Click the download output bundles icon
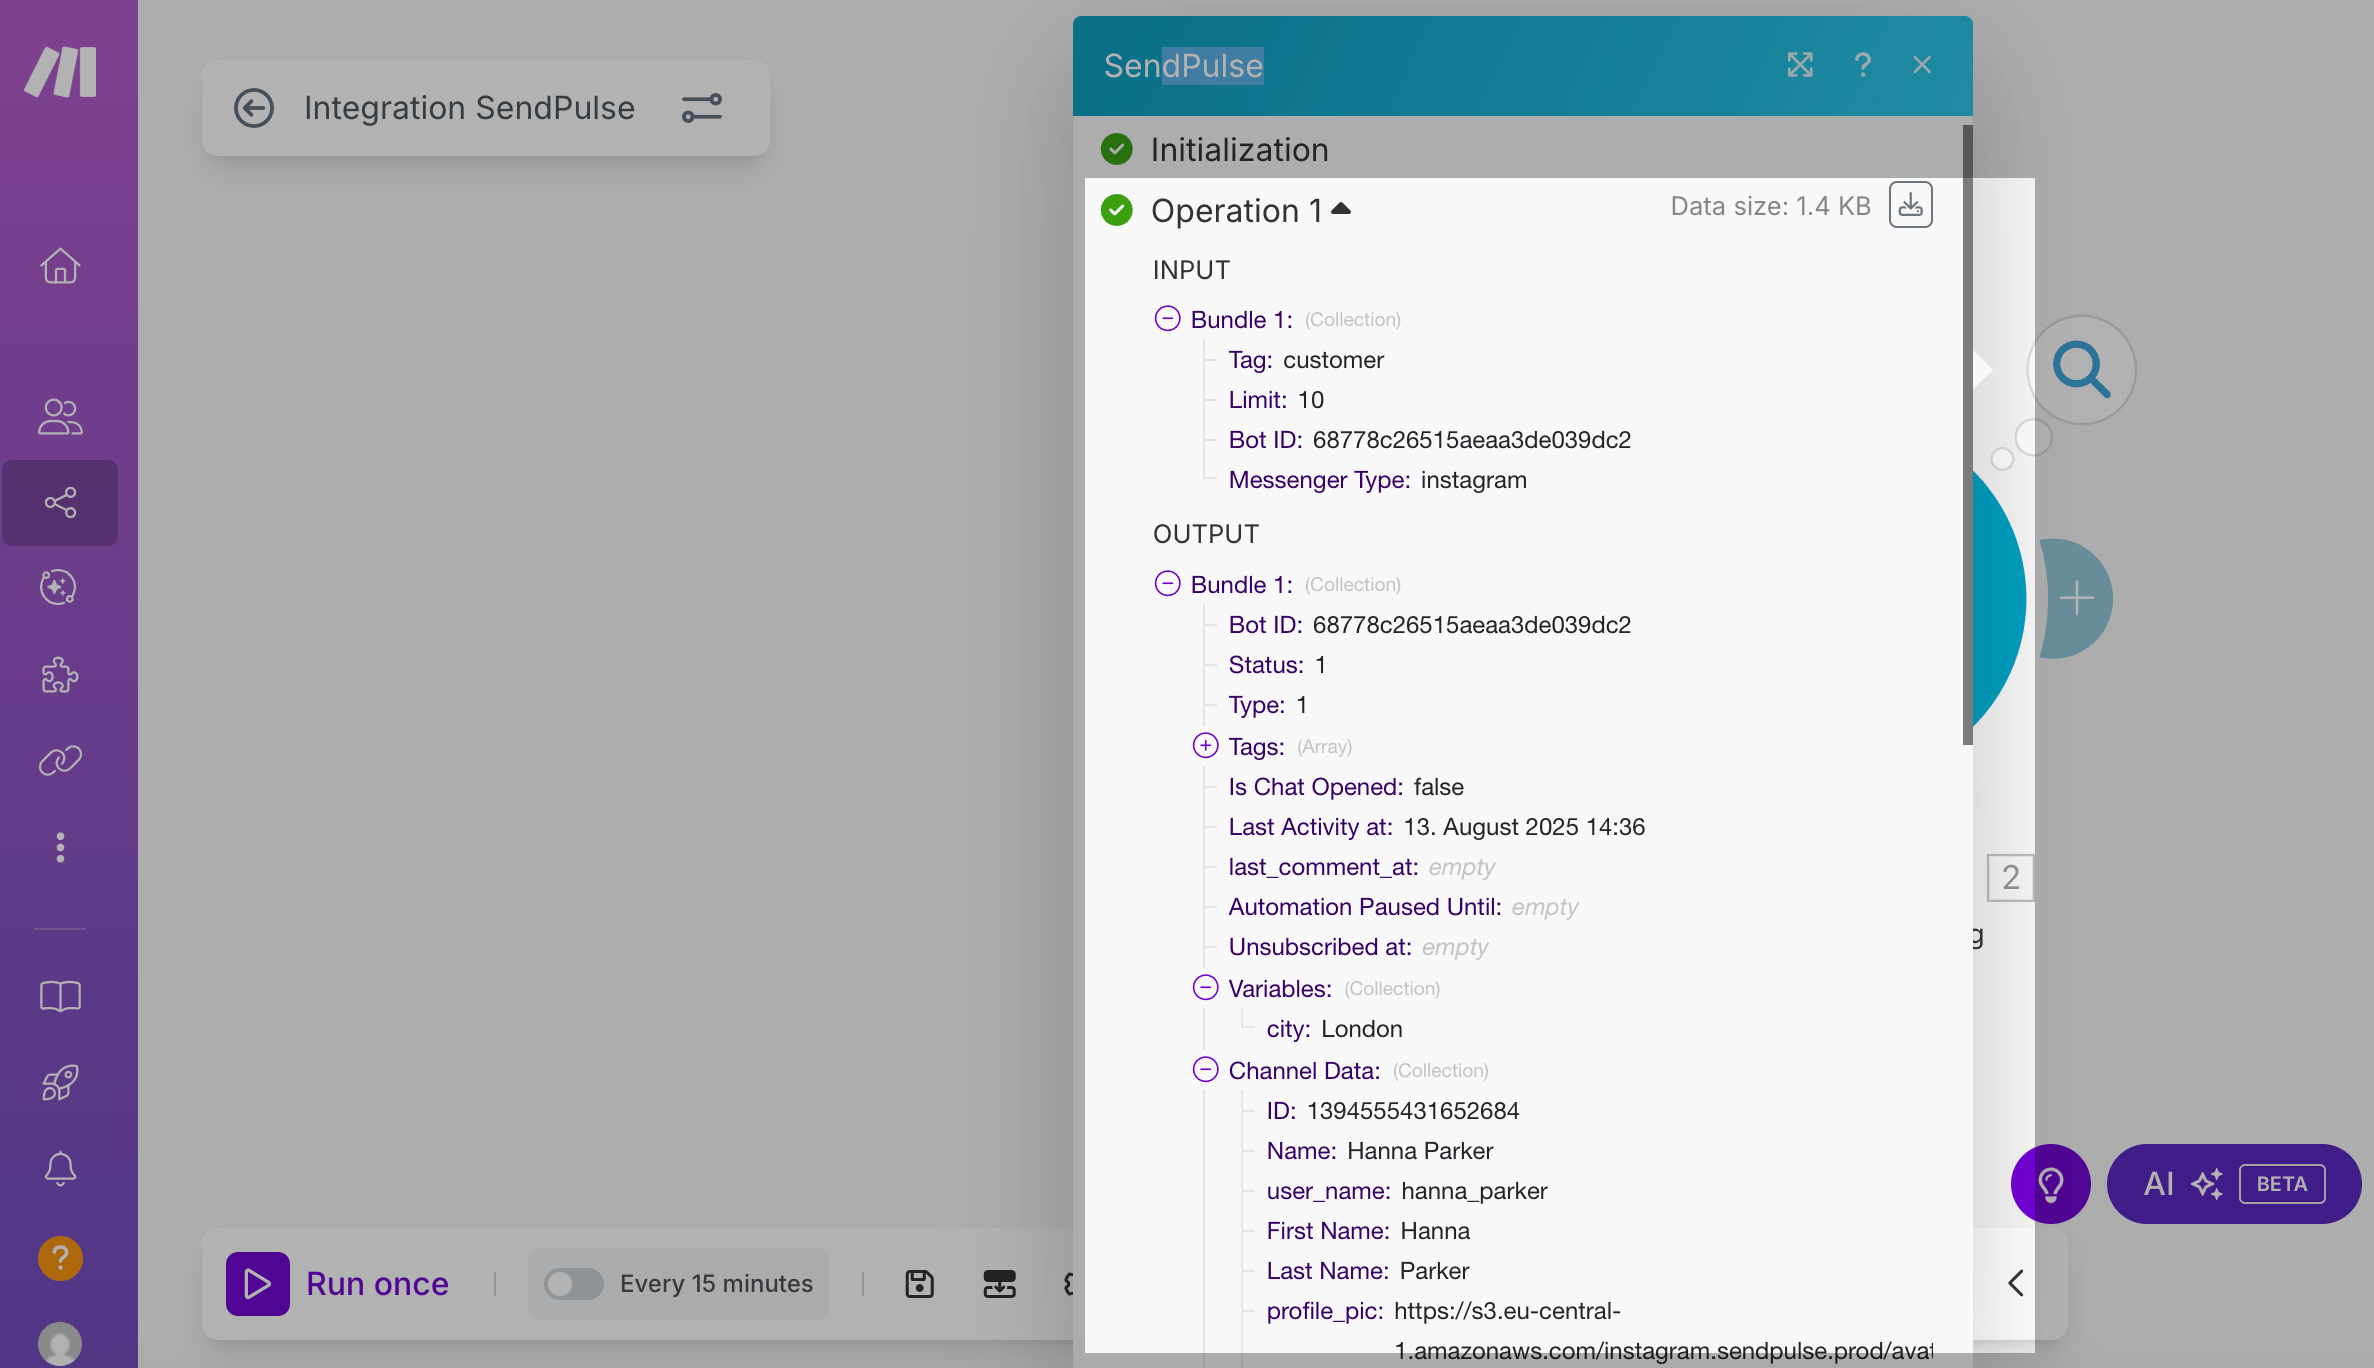The image size is (2374, 1368). (x=1910, y=205)
